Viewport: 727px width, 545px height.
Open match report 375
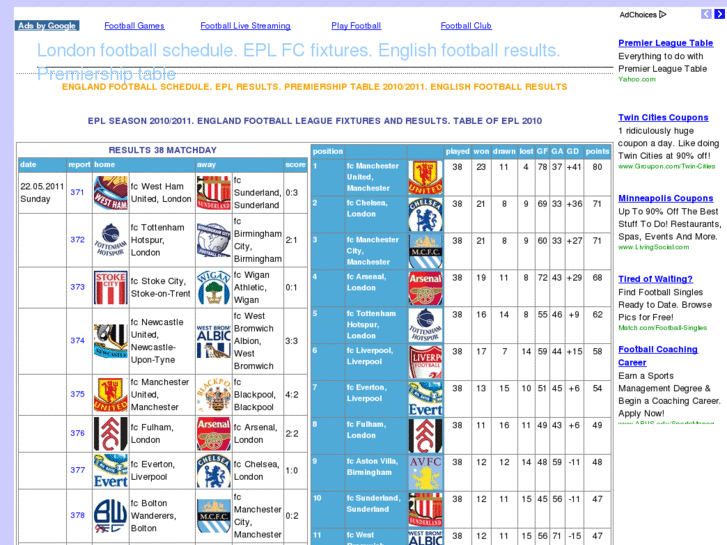pos(77,394)
